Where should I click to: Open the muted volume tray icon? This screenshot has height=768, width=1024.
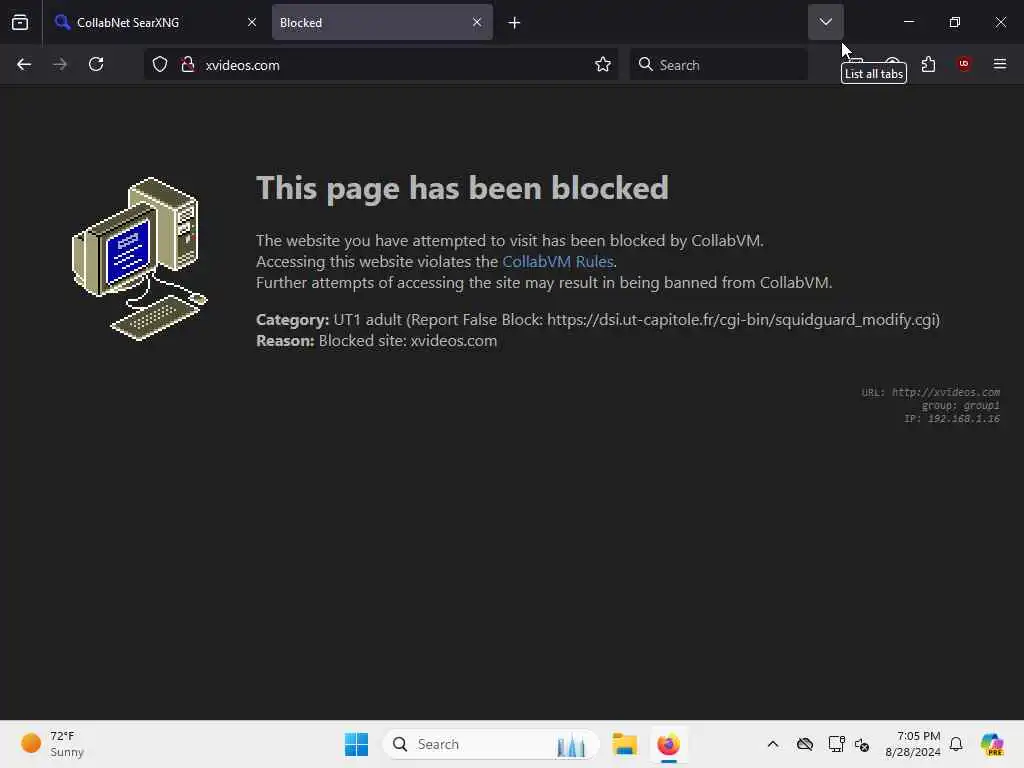861,744
